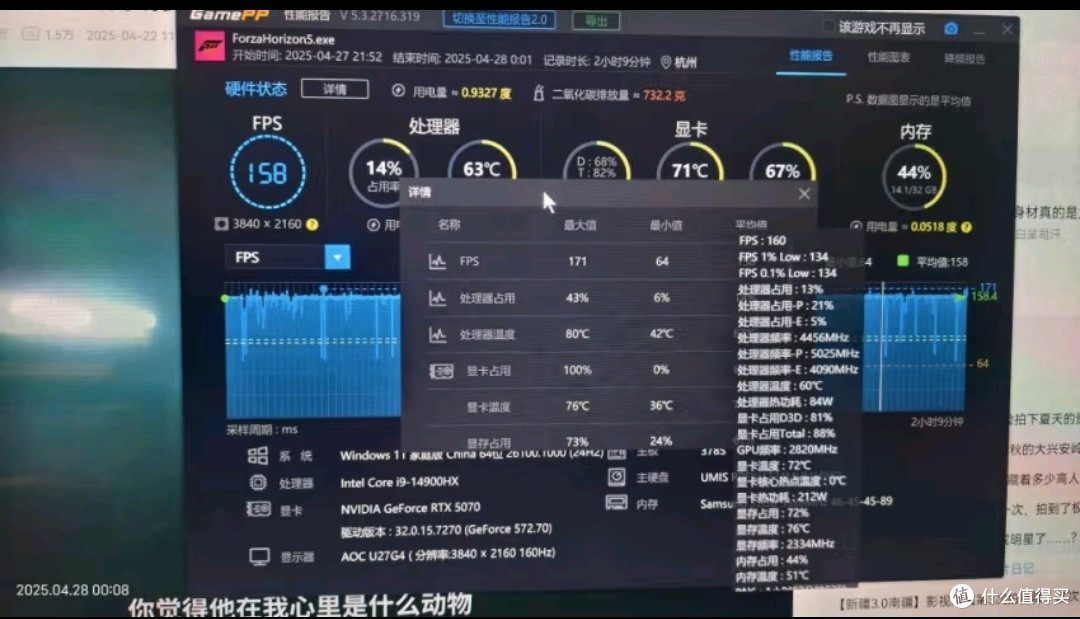This screenshot has height=619, width=1080.
Task: Close the 详情 popup dialog
Action: point(804,194)
